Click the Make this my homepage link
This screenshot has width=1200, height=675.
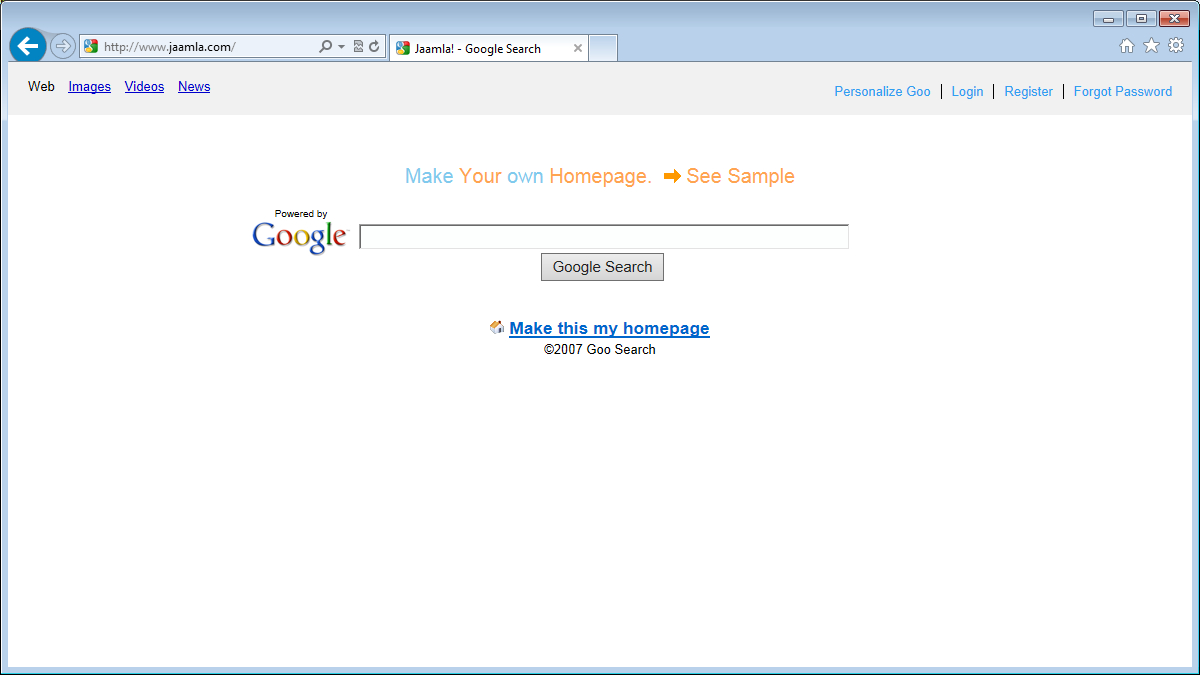pyautogui.click(x=609, y=328)
